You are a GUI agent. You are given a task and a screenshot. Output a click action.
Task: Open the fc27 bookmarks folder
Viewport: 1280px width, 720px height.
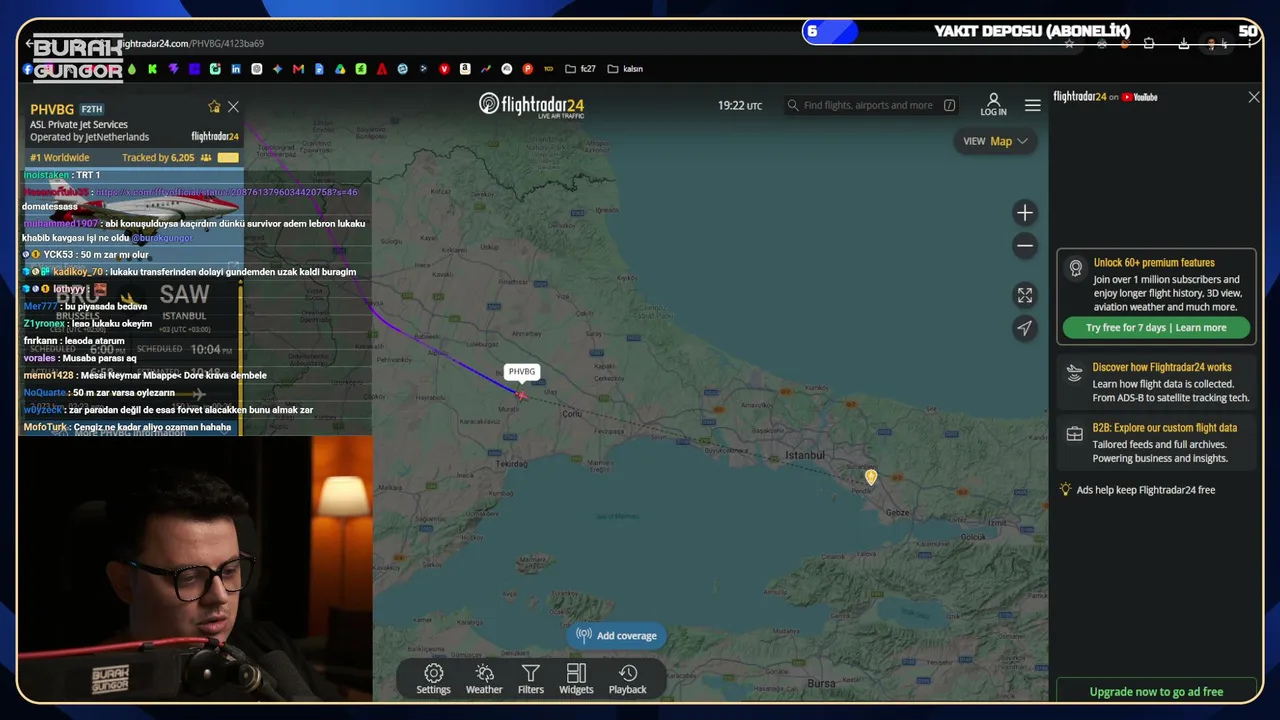coord(580,69)
